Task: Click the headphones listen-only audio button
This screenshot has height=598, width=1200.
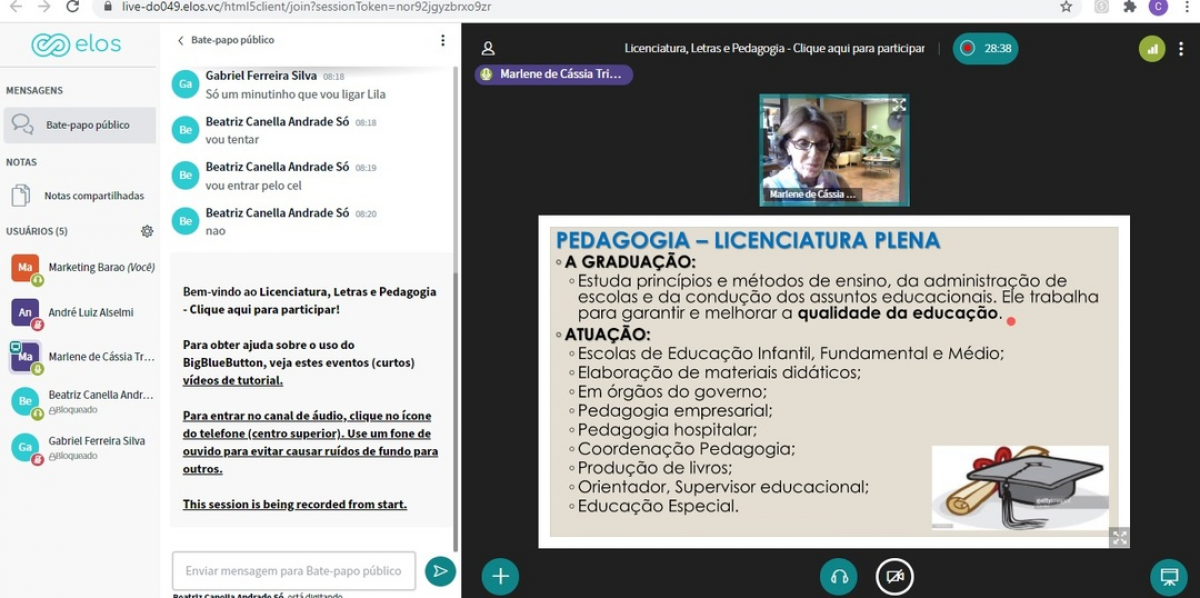Action: point(838,576)
